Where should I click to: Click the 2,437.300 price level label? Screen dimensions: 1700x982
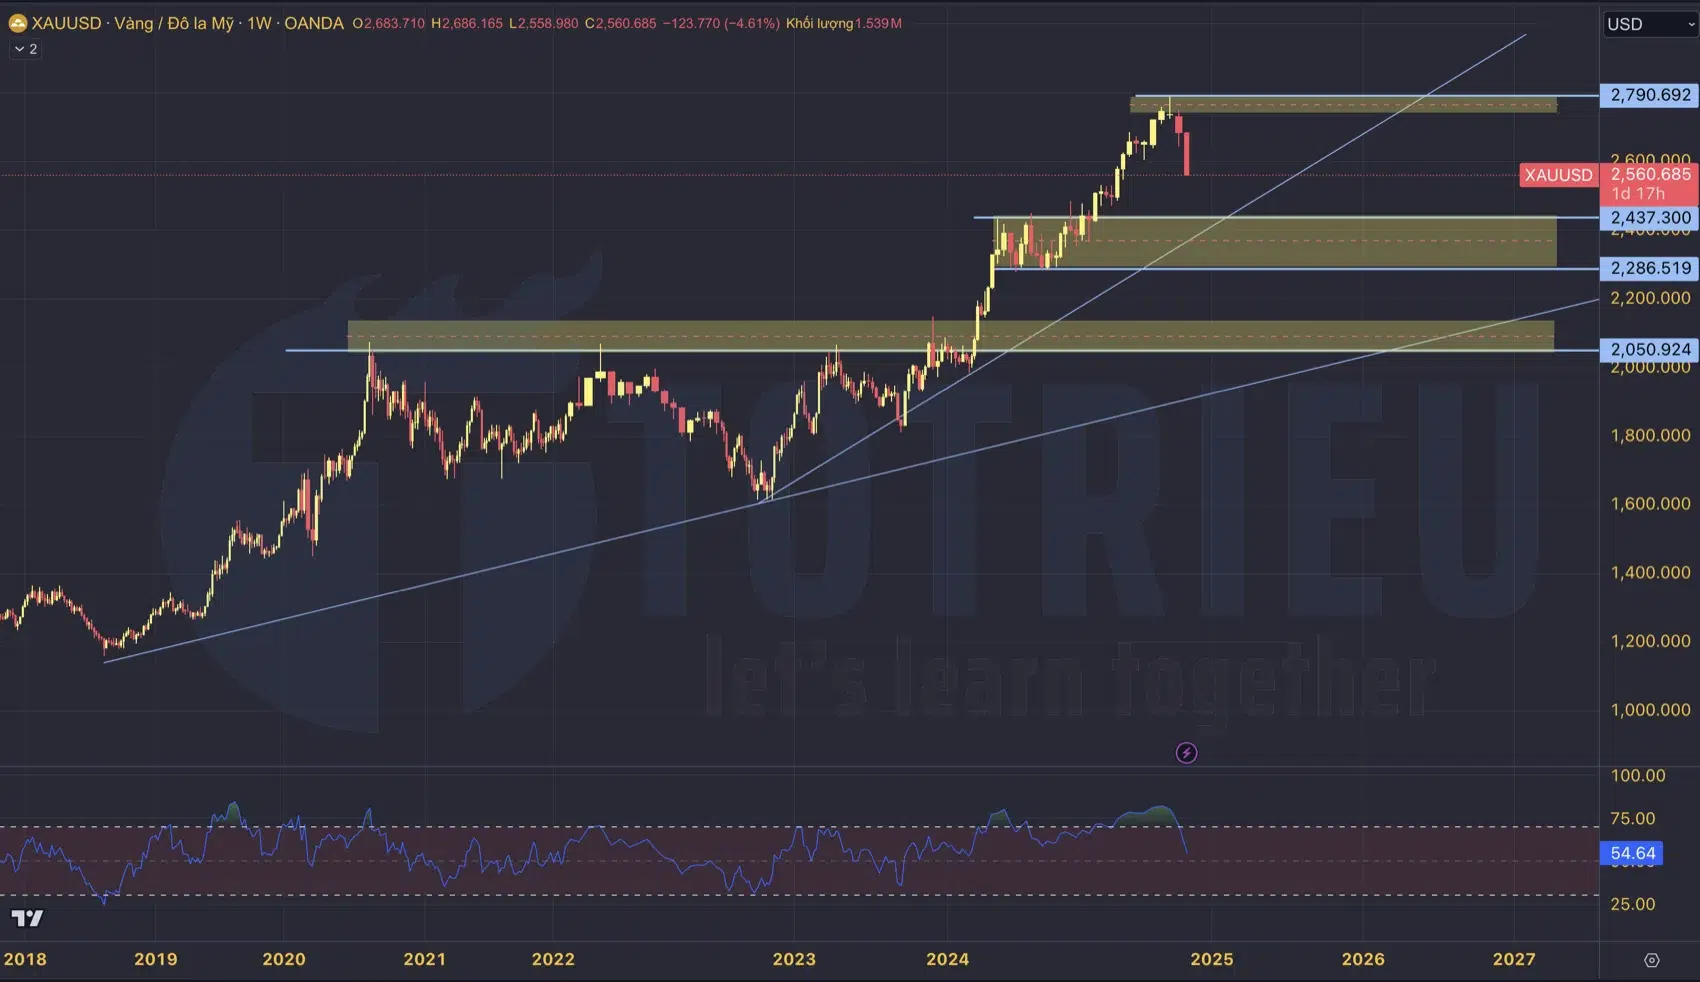pos(1649,217)
